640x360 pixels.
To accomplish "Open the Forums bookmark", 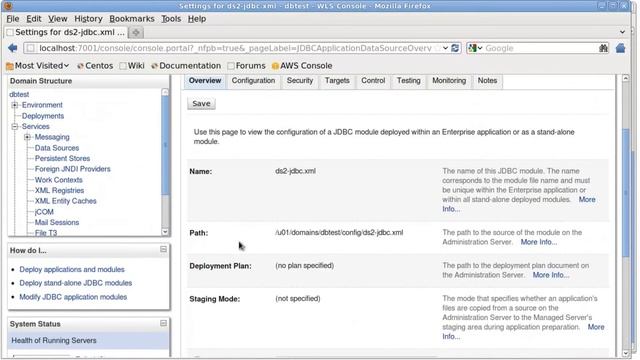I will pos(247,66).
